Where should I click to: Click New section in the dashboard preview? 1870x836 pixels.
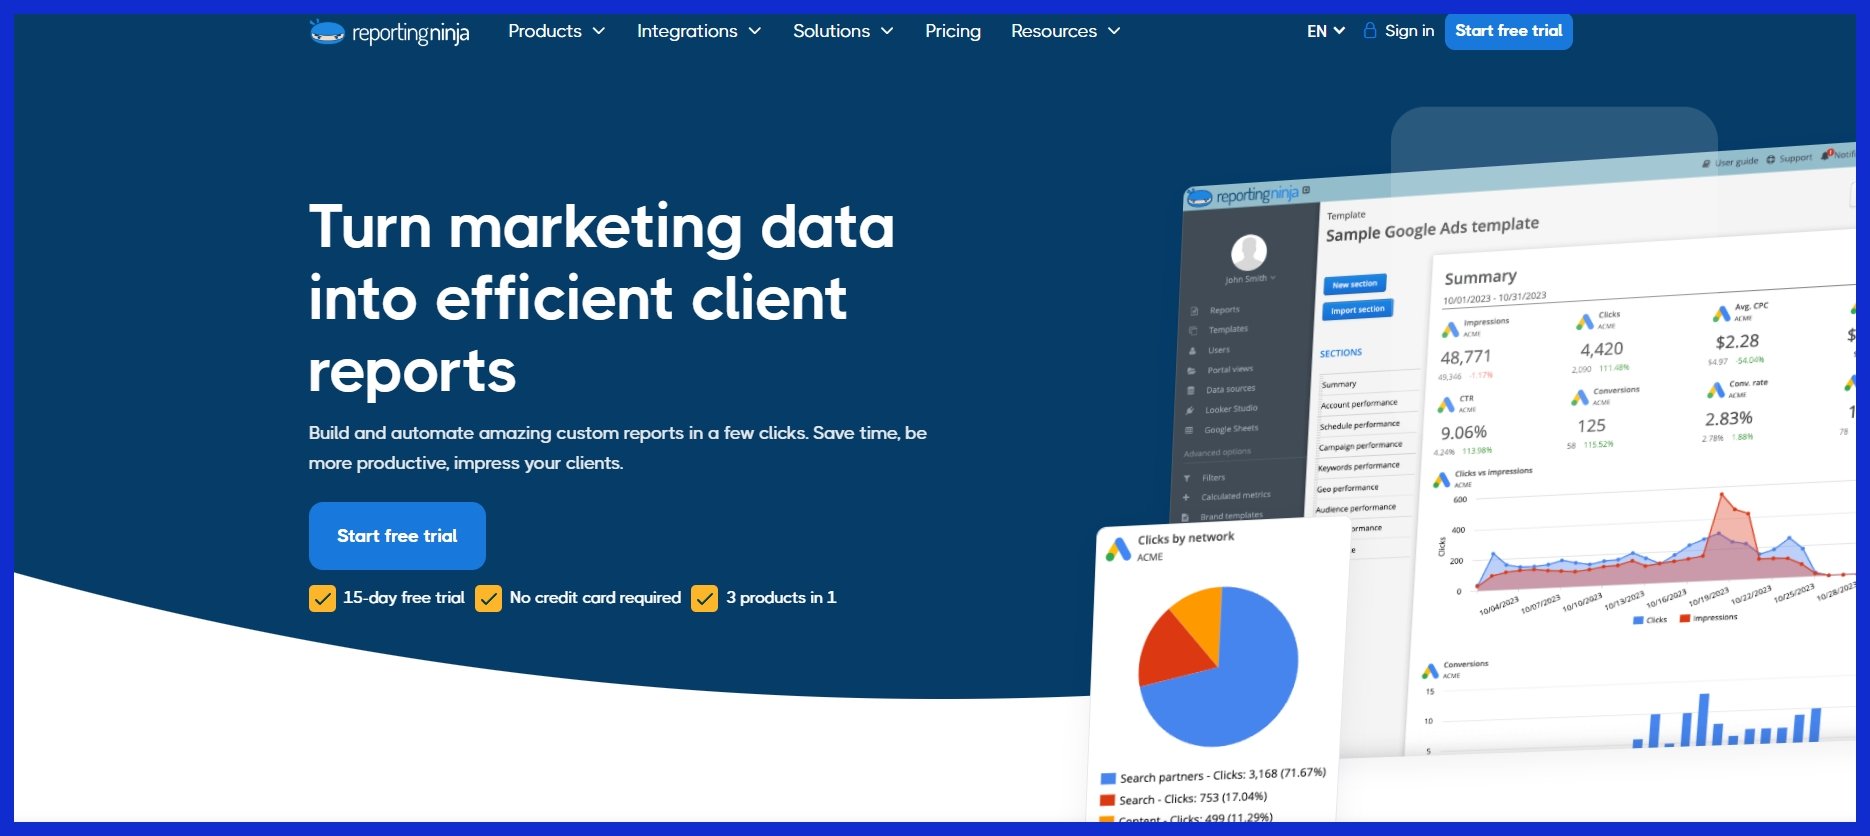tap(1354, 285)
